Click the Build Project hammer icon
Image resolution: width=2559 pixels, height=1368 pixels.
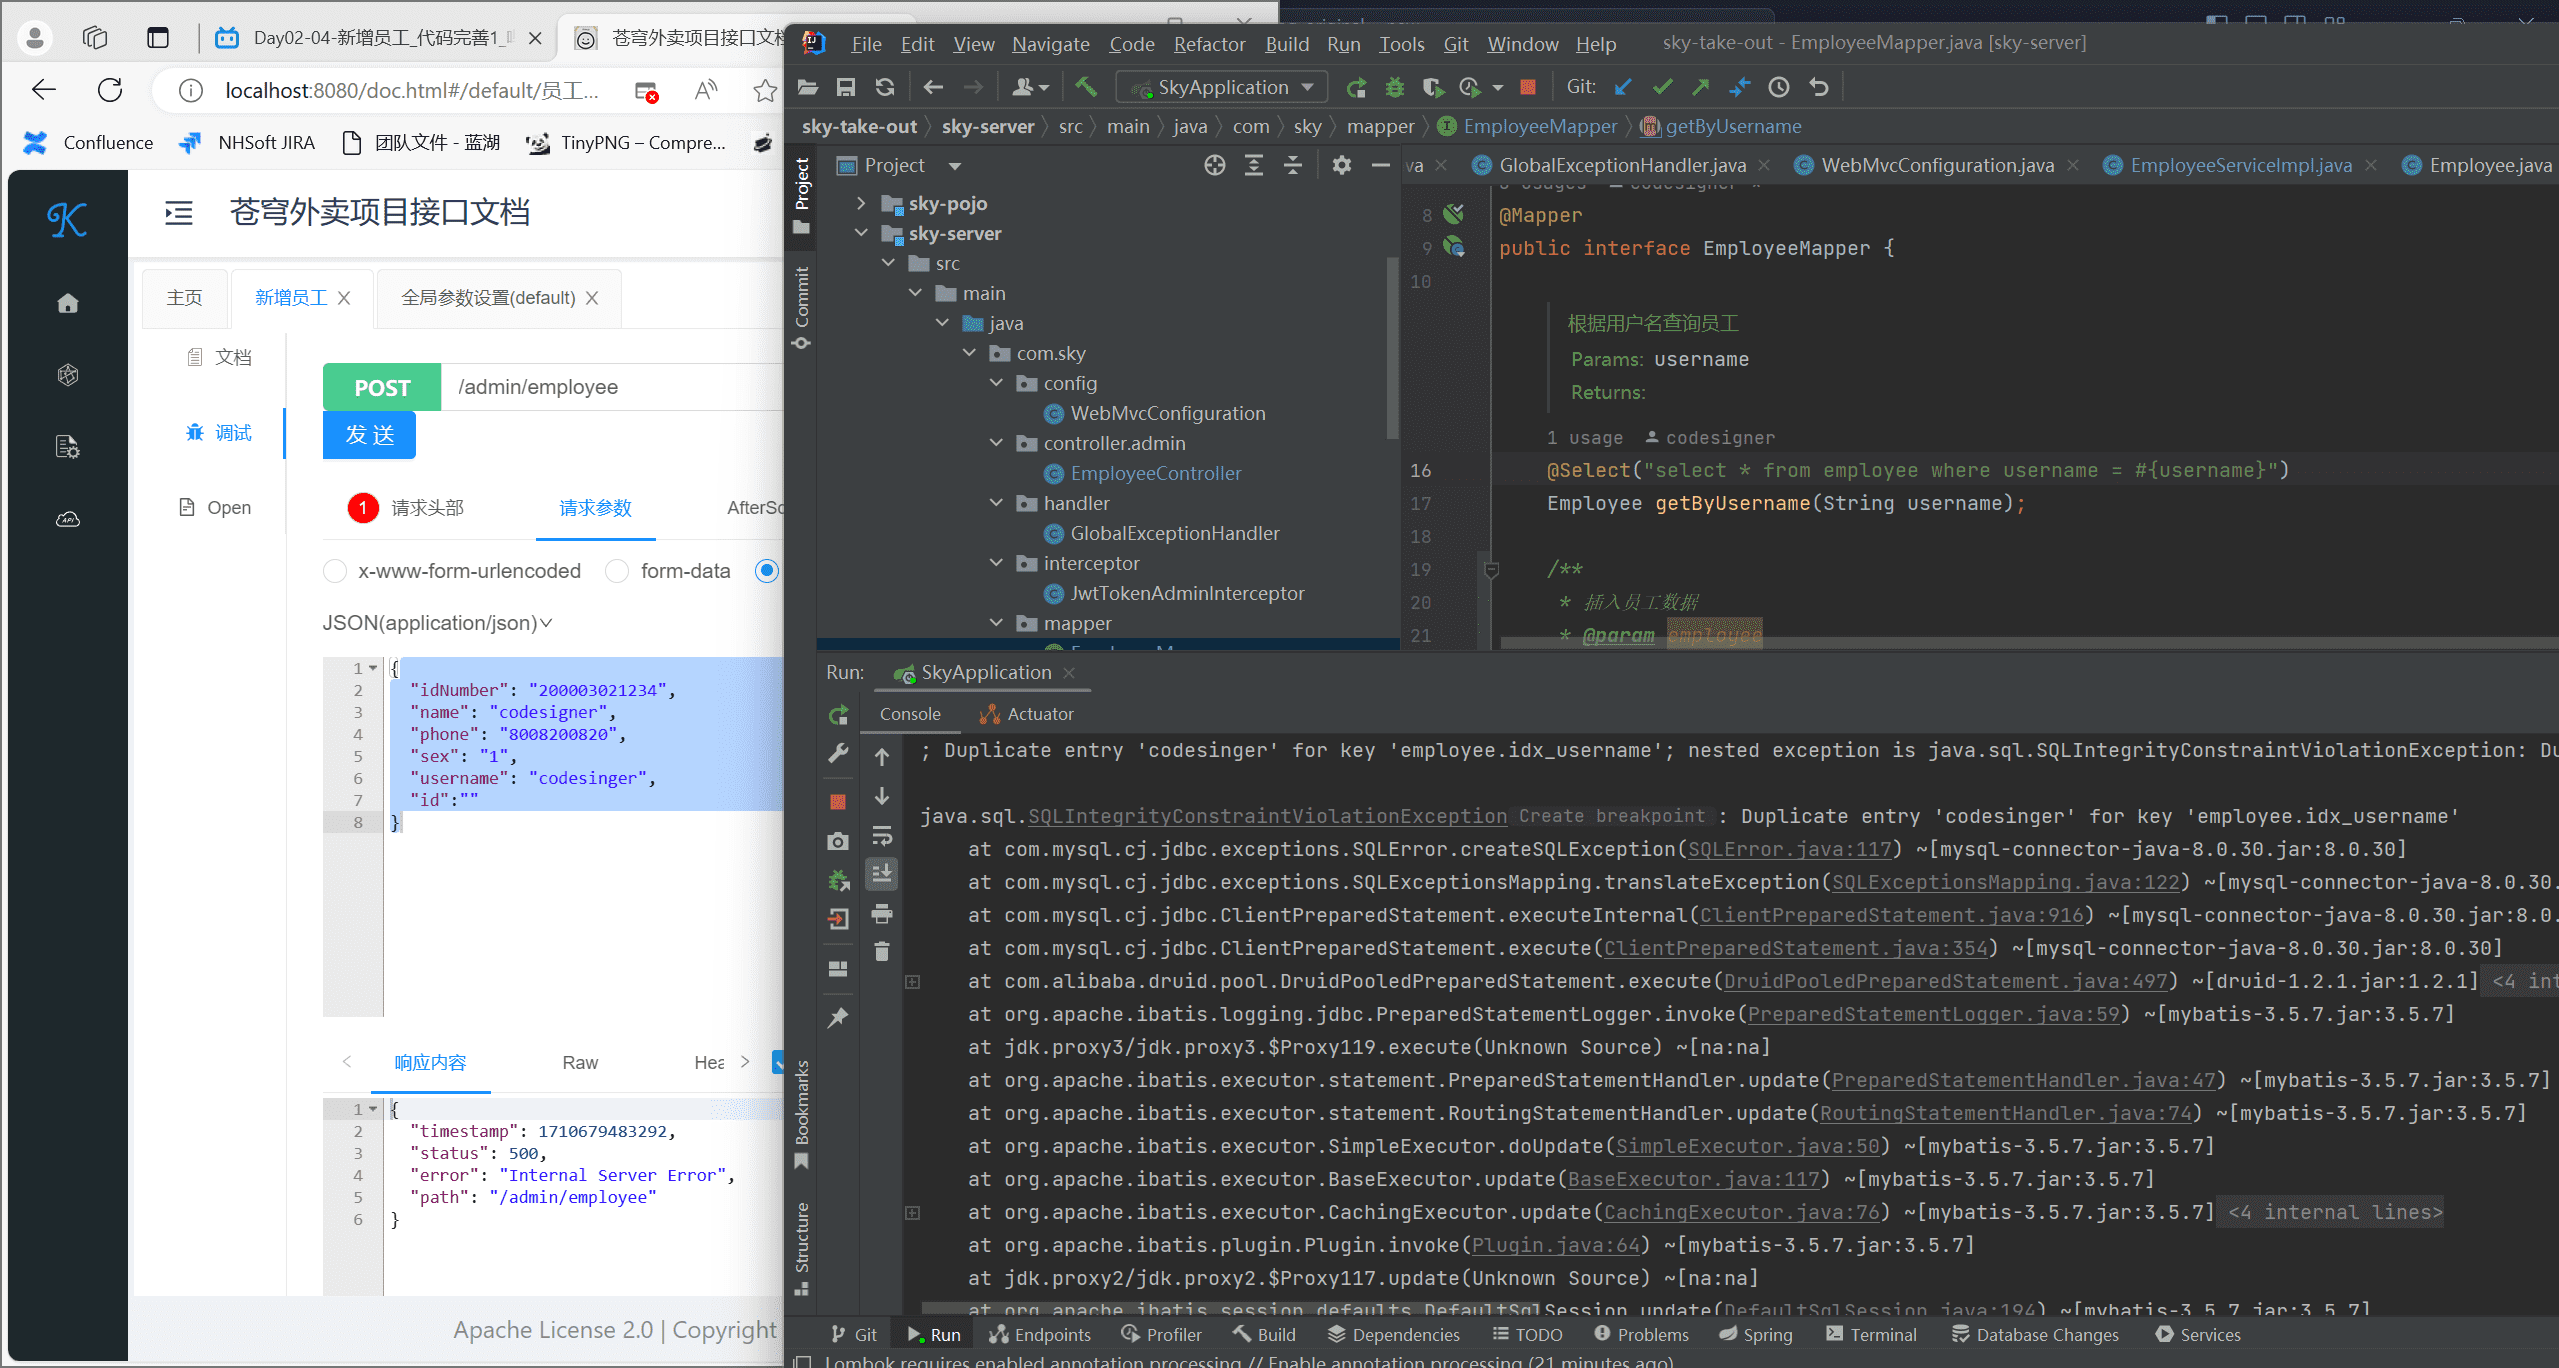[x=1086, y=88]
